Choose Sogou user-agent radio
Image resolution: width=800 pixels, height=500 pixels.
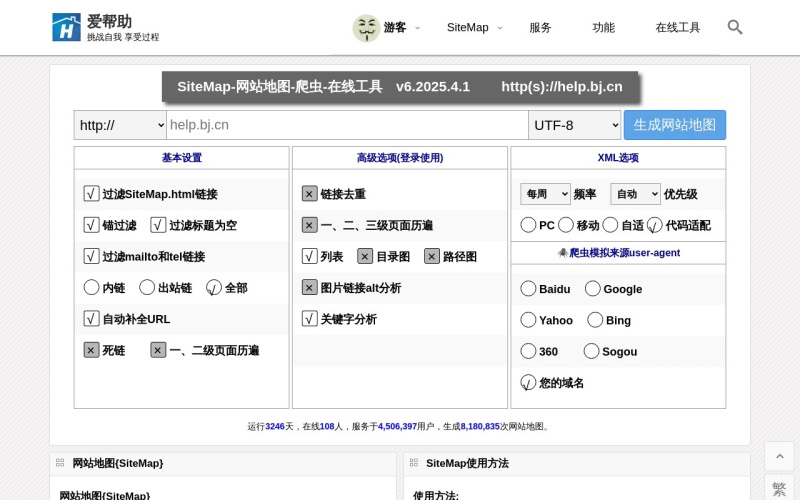(x=591, y=351)
